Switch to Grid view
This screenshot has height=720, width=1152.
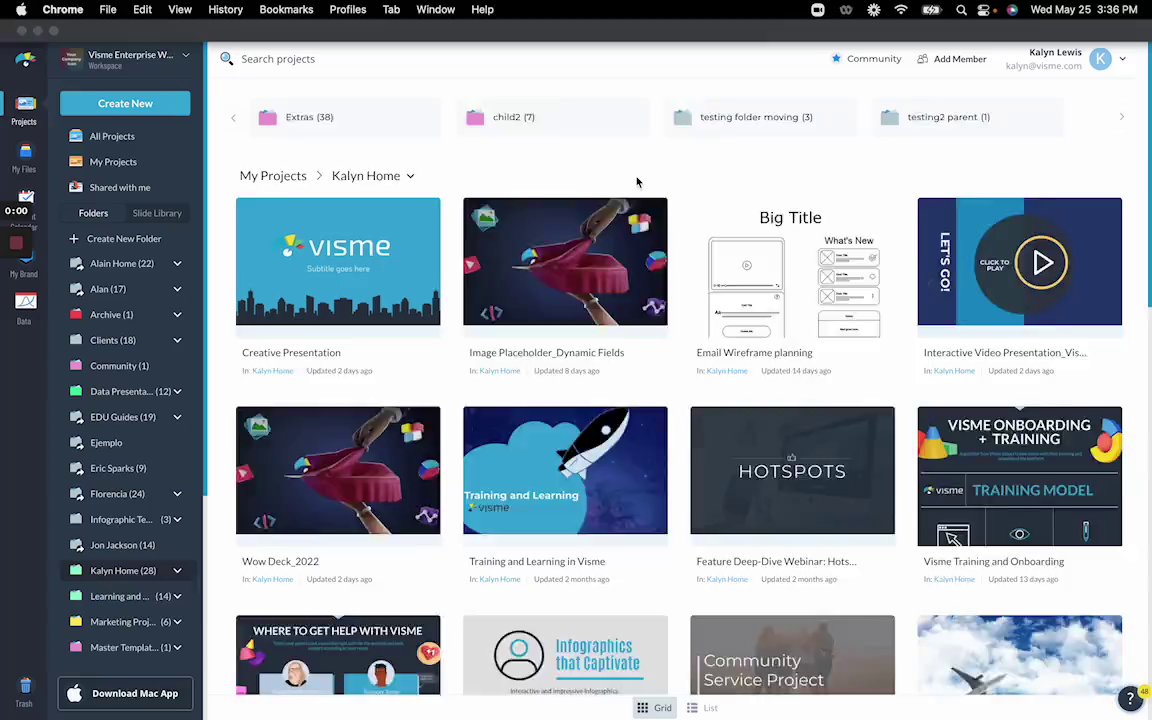(x=655, y=708)
